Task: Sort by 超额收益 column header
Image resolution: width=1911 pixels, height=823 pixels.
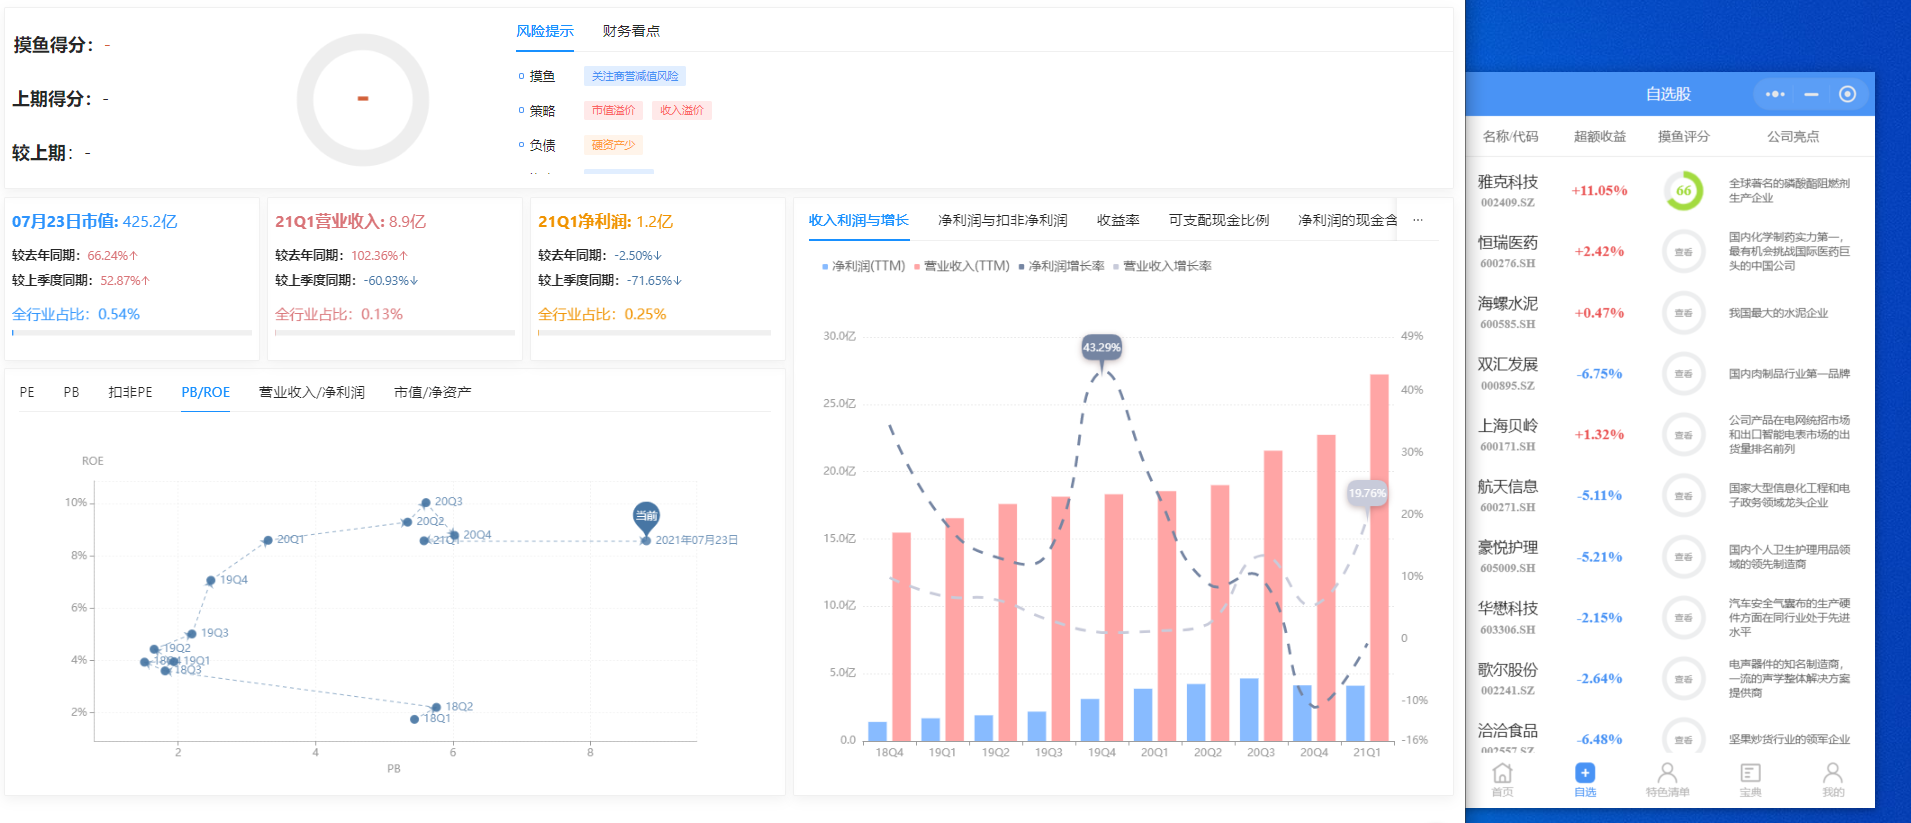Action: click(x=1600, y=136)
